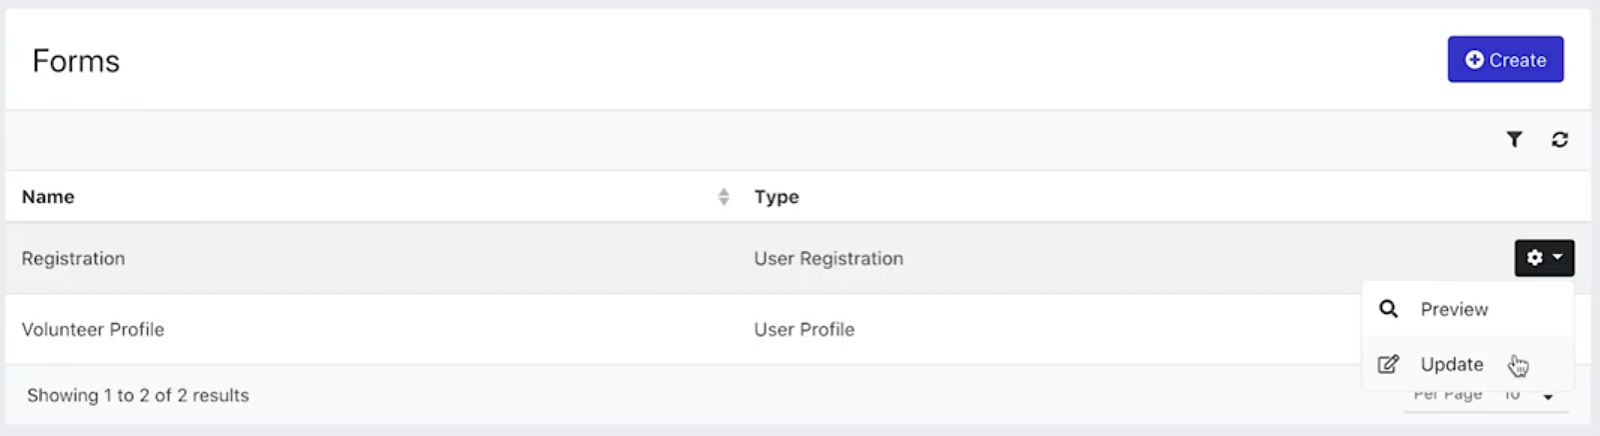Image resolution: width=1600 pixels, height=436 pixels.
Task: Click the magnifier icon beside Preview
Action: point(1389,309)
